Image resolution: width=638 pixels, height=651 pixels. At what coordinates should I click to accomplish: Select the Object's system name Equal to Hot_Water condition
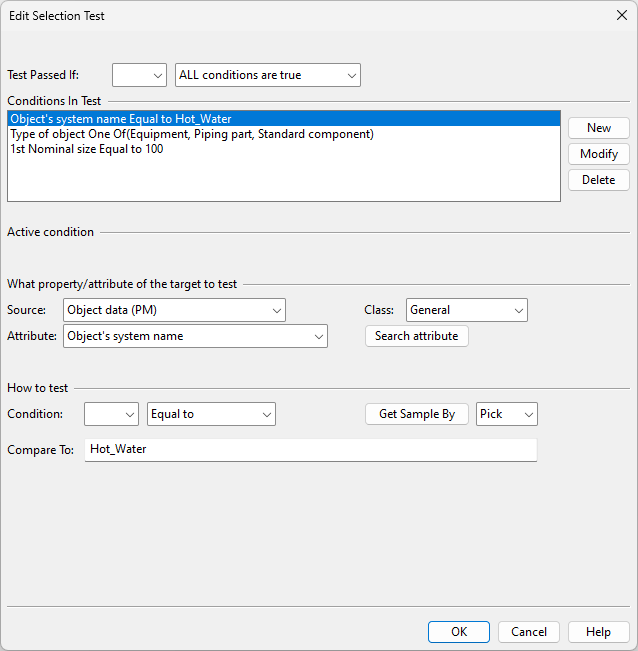[121, 119]
